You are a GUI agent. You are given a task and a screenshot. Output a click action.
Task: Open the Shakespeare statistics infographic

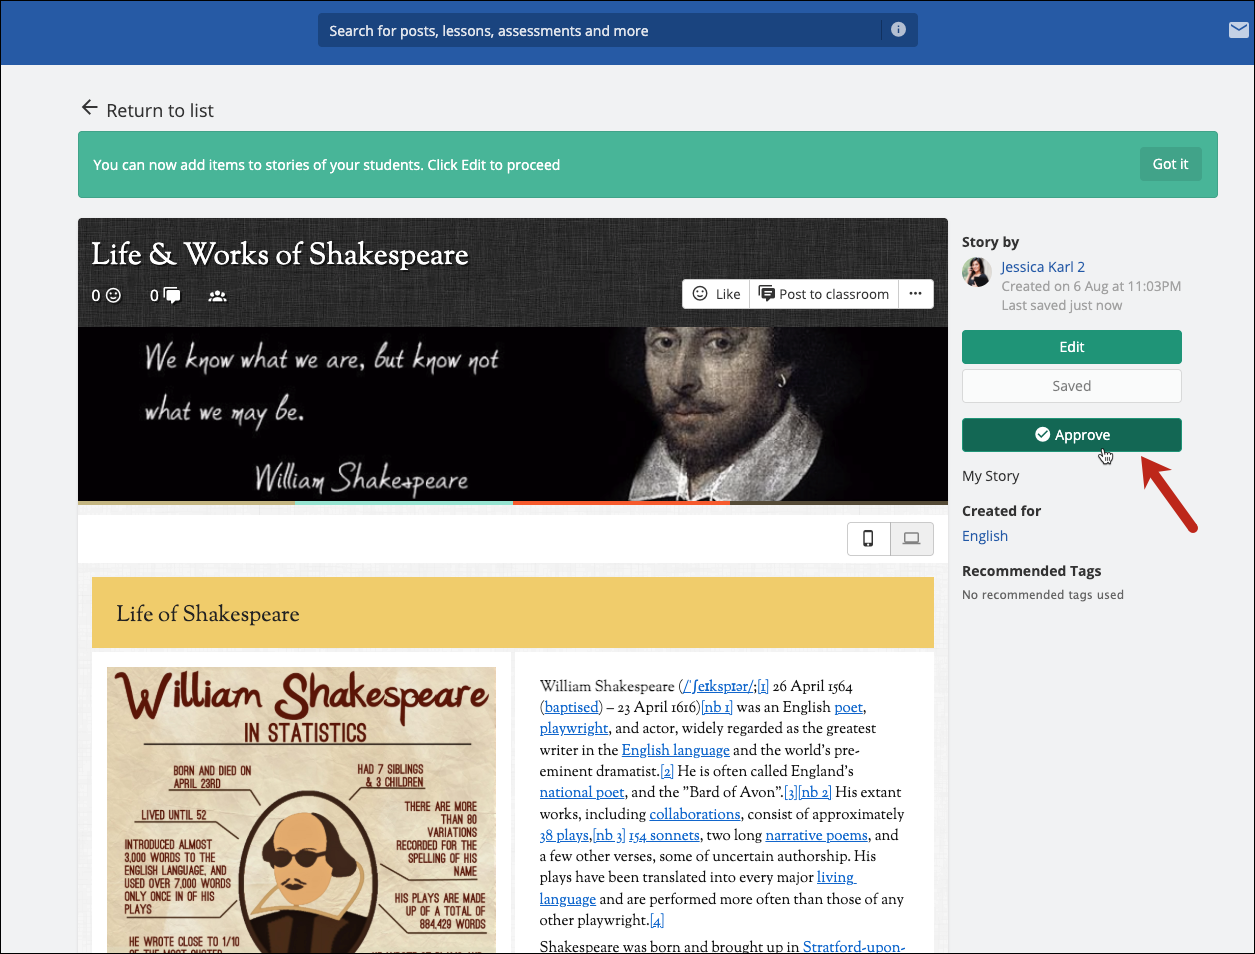(x=301, y=810)
